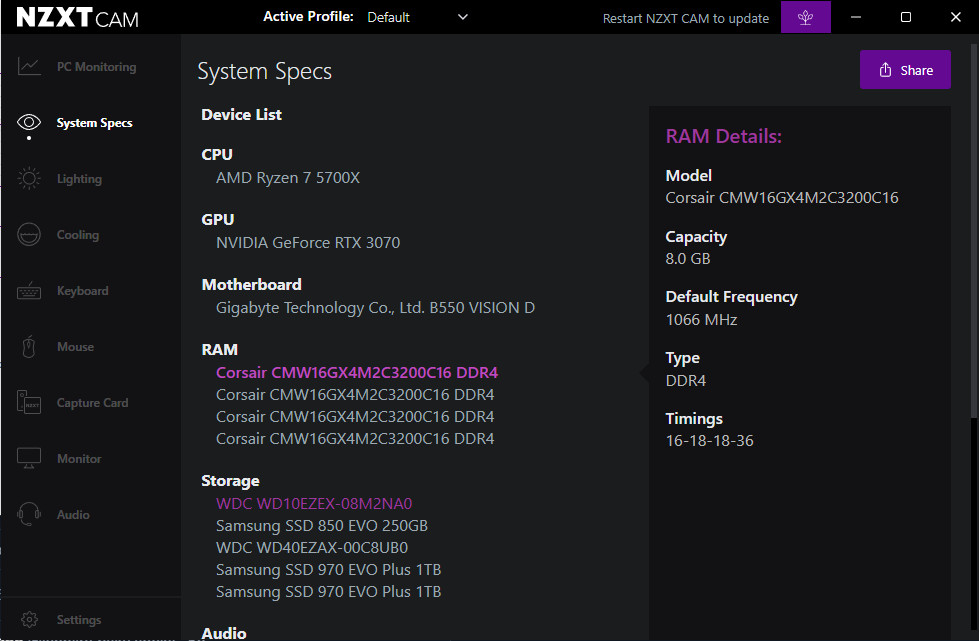Open the Settings gear icon
Screen dimensions: 979x641
click(29, 619)
